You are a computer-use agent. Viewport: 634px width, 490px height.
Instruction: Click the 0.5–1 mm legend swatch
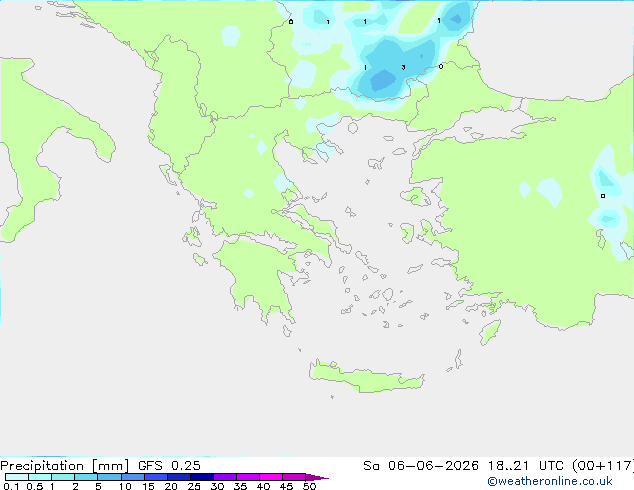pyautogui.click(x=40, y=477)
